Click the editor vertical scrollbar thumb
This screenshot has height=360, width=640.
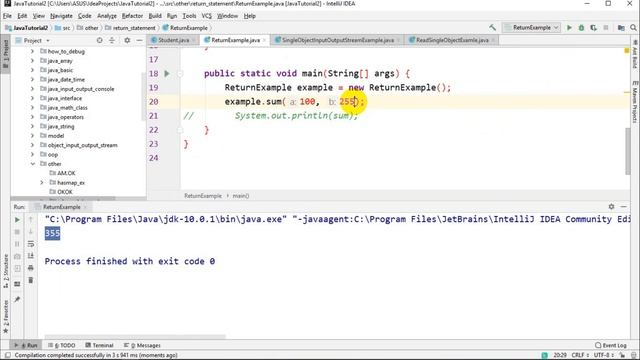point(627,151)
